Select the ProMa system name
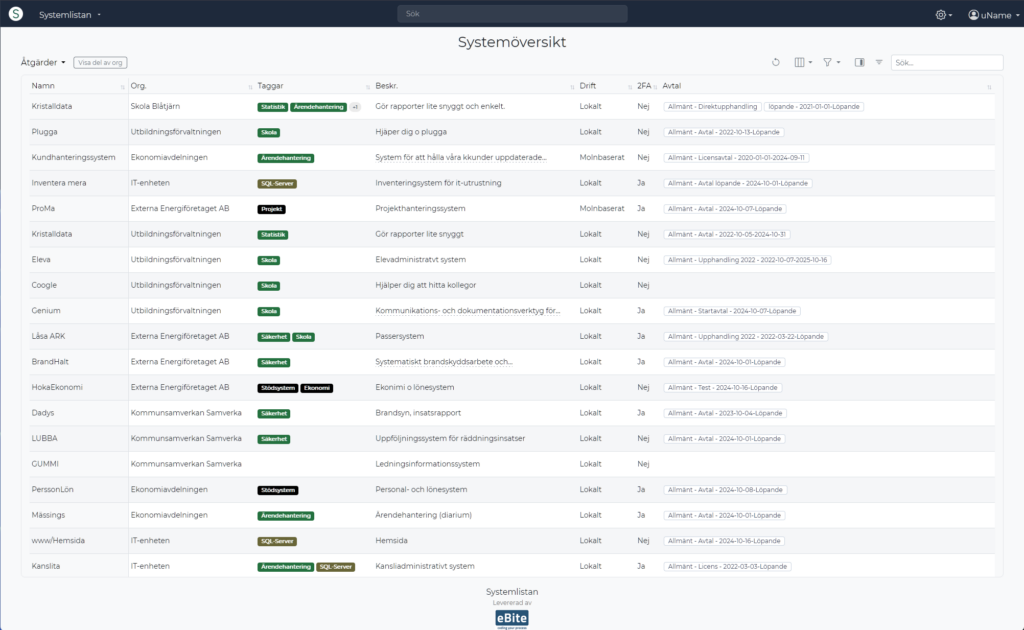The height and width of the screenshot is (630, 1024). (x=43, y=208)
